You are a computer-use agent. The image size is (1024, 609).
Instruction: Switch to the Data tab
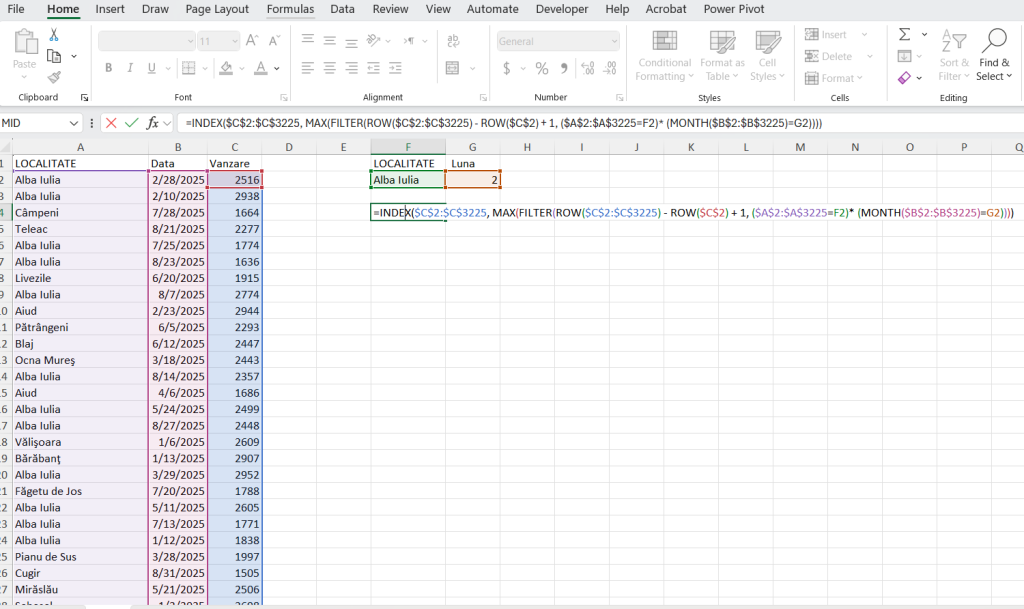tap(342, 9)
